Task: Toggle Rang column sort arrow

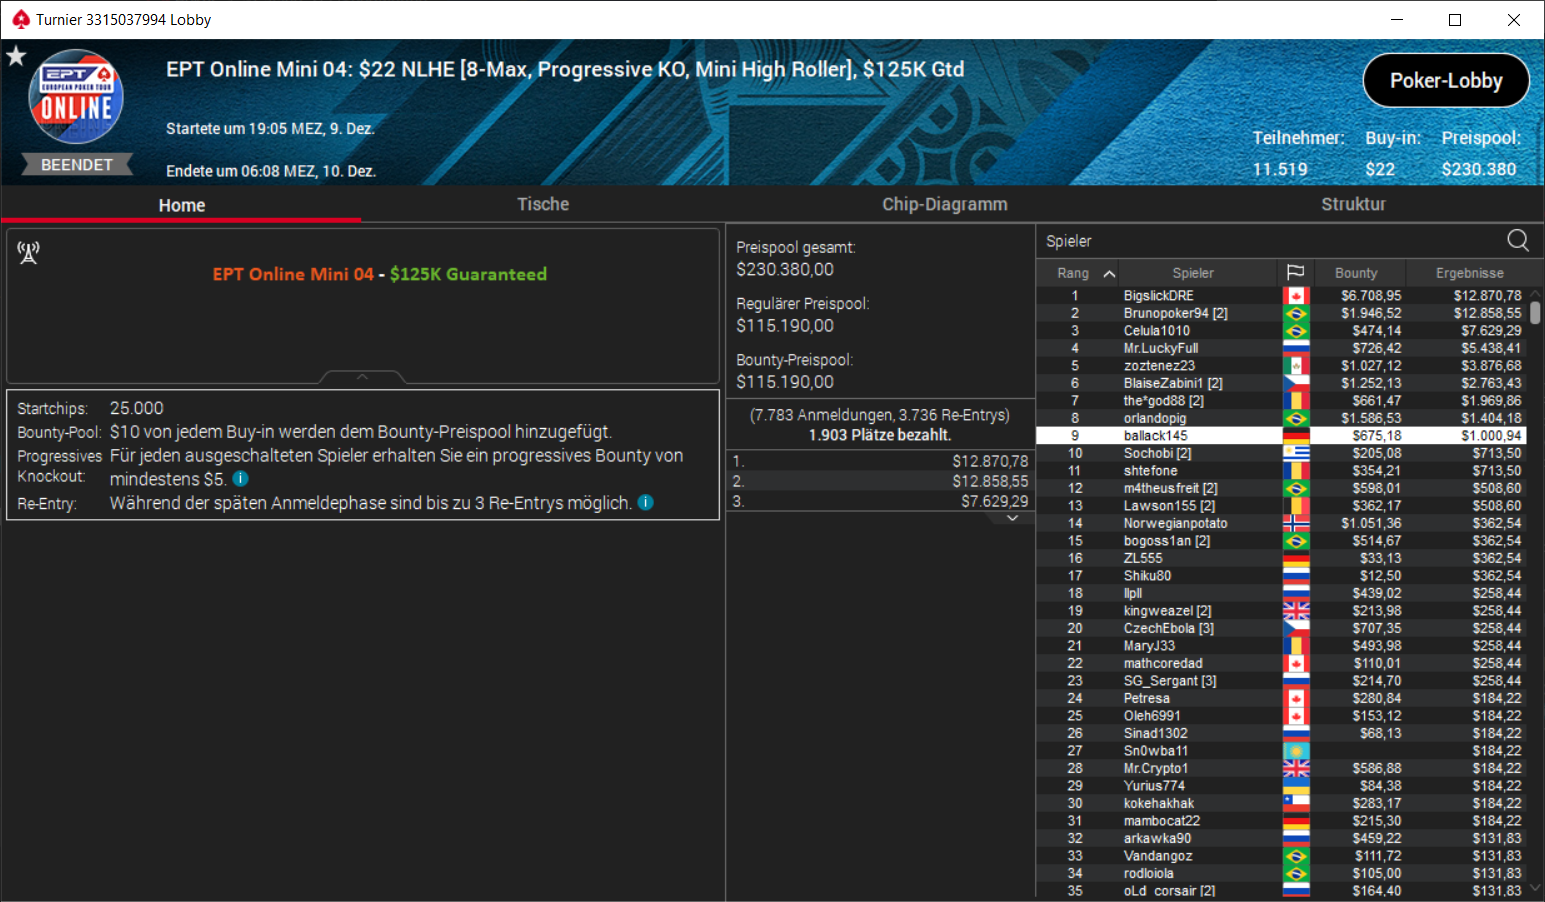Action: pyautogui.click(x=1109, y=273)
